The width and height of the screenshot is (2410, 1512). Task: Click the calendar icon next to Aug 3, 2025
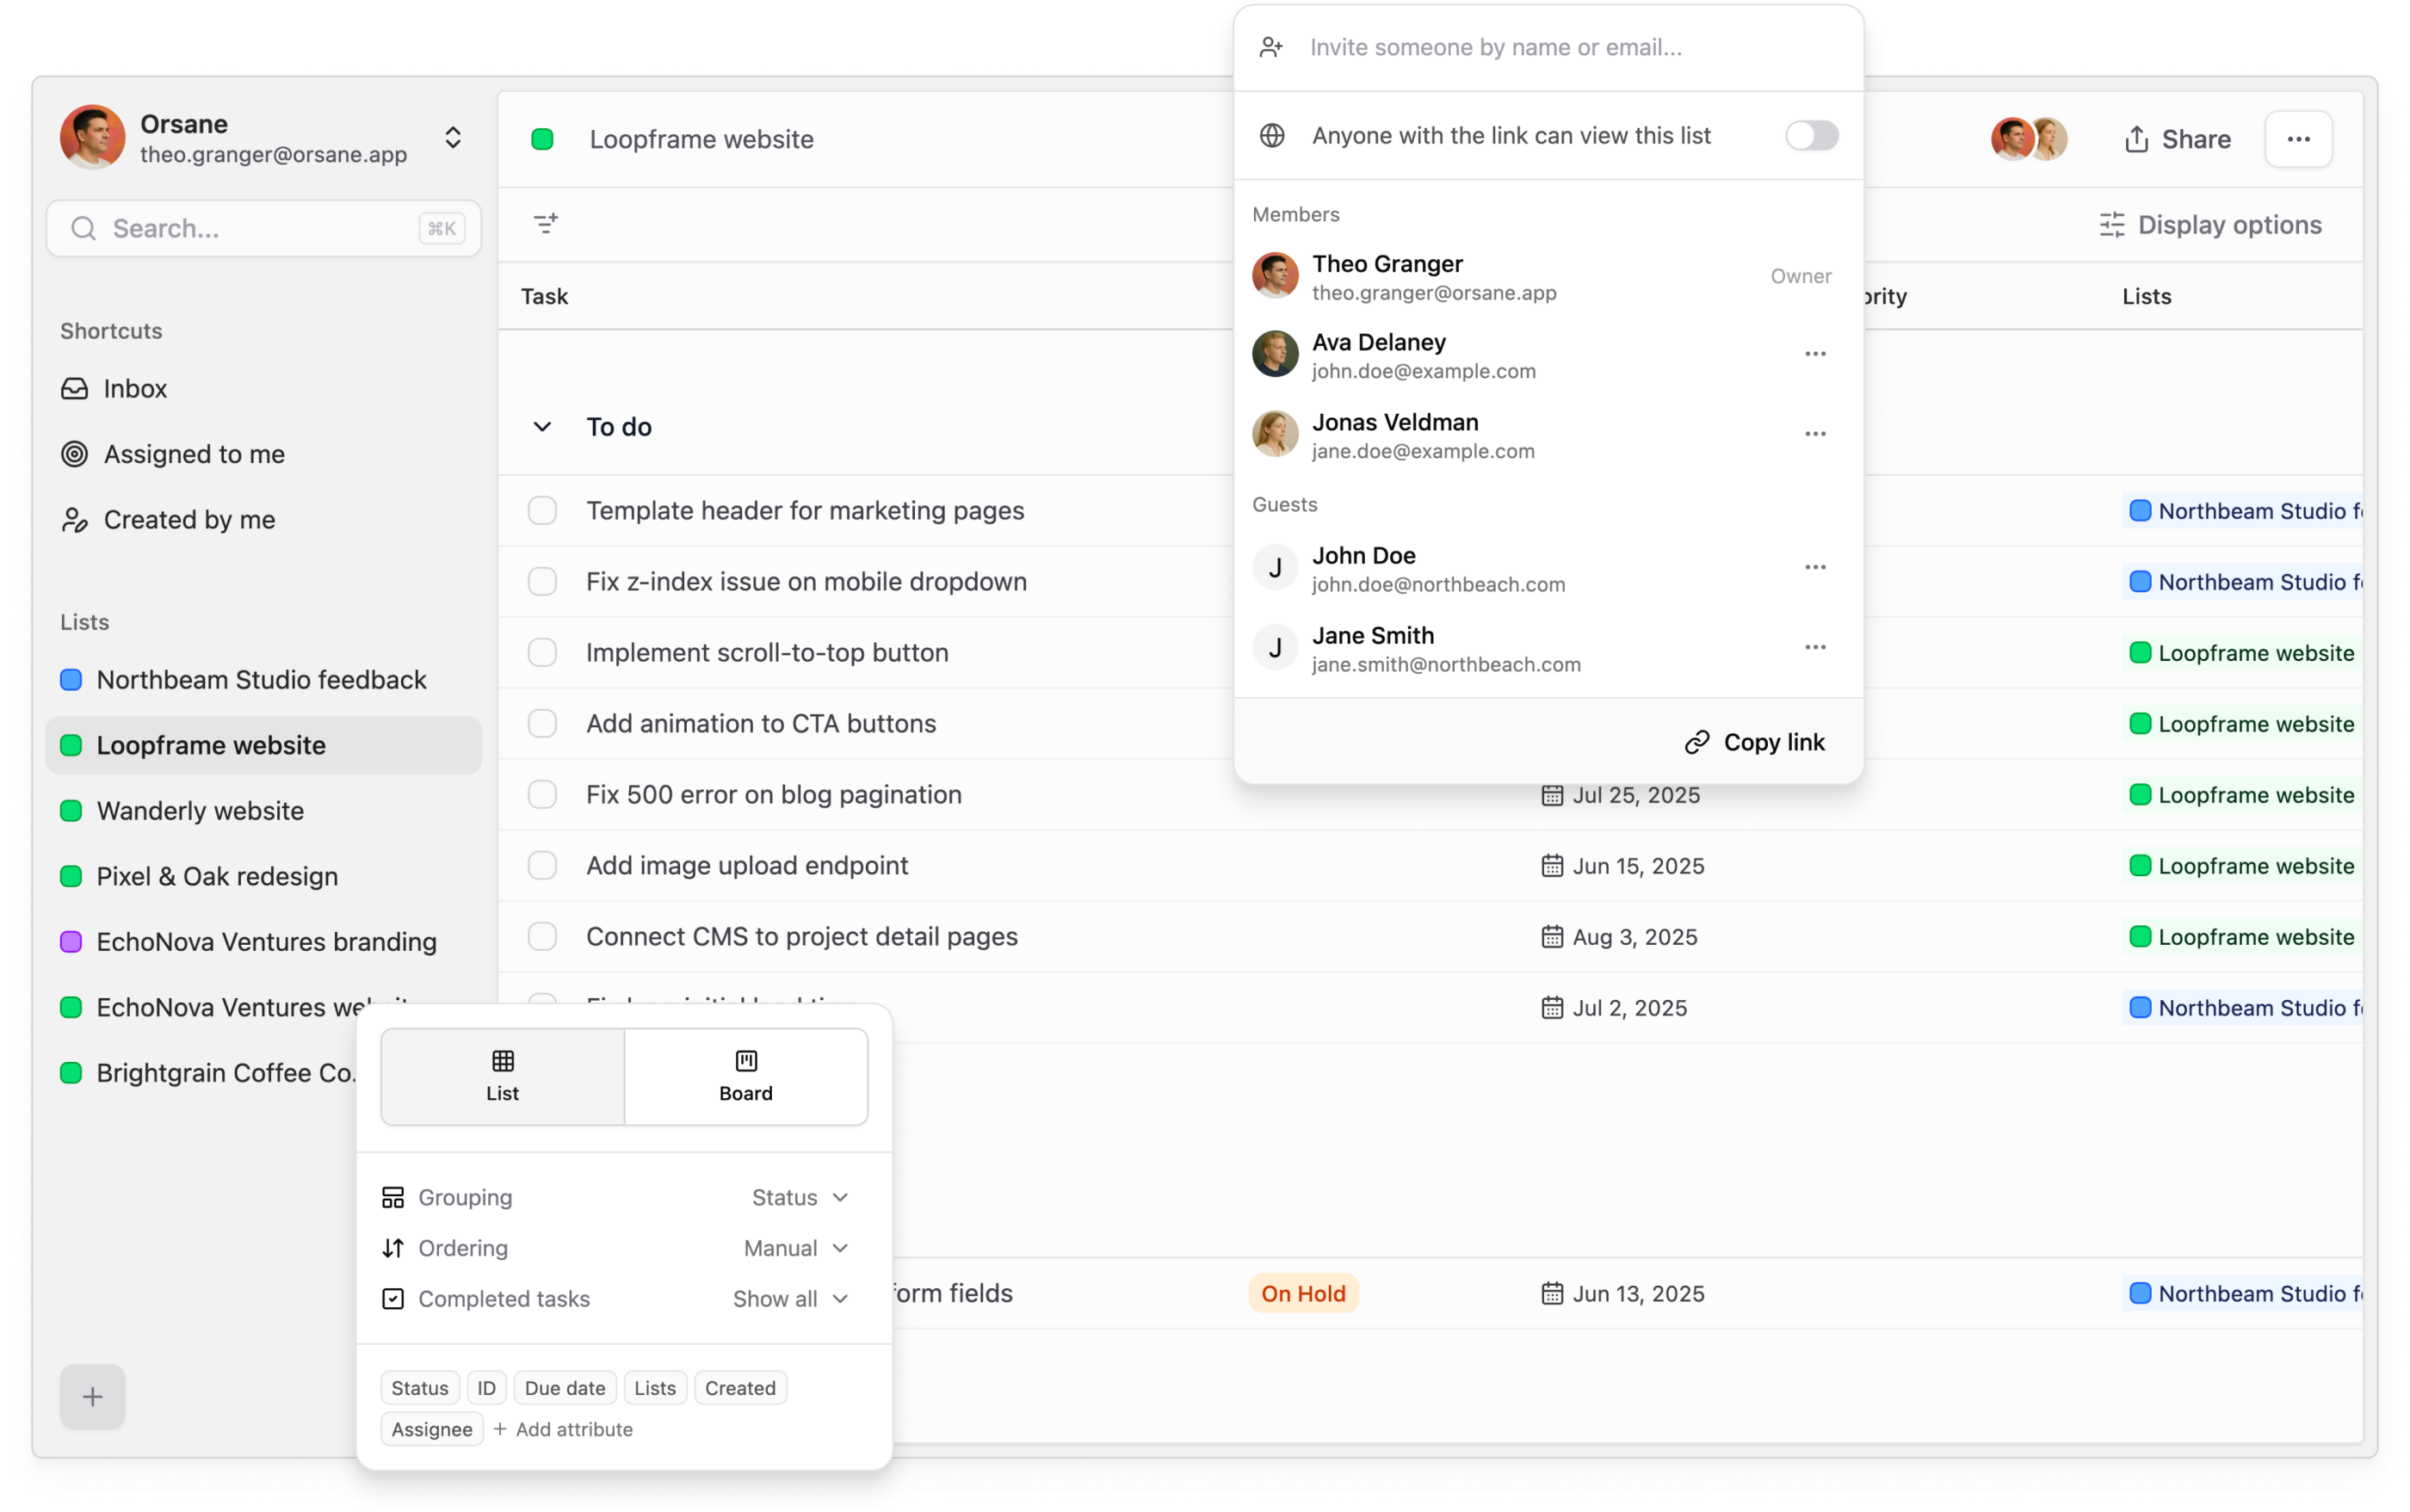point(1551,937)
